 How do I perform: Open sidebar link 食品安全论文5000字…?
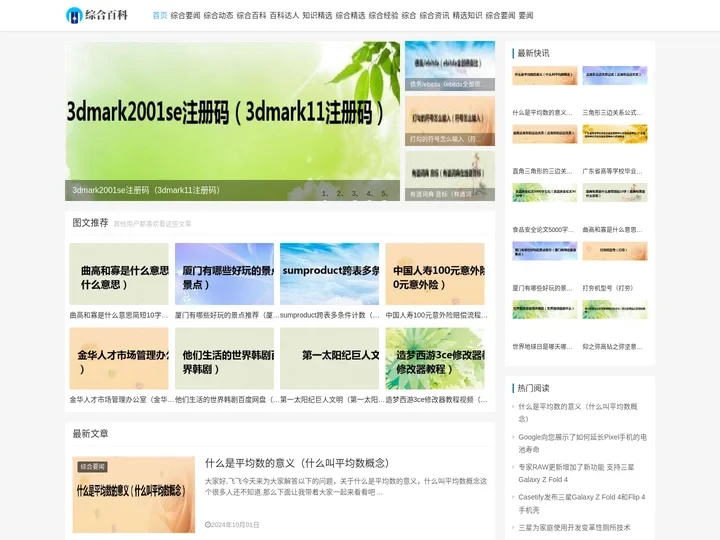pos(543,230)
